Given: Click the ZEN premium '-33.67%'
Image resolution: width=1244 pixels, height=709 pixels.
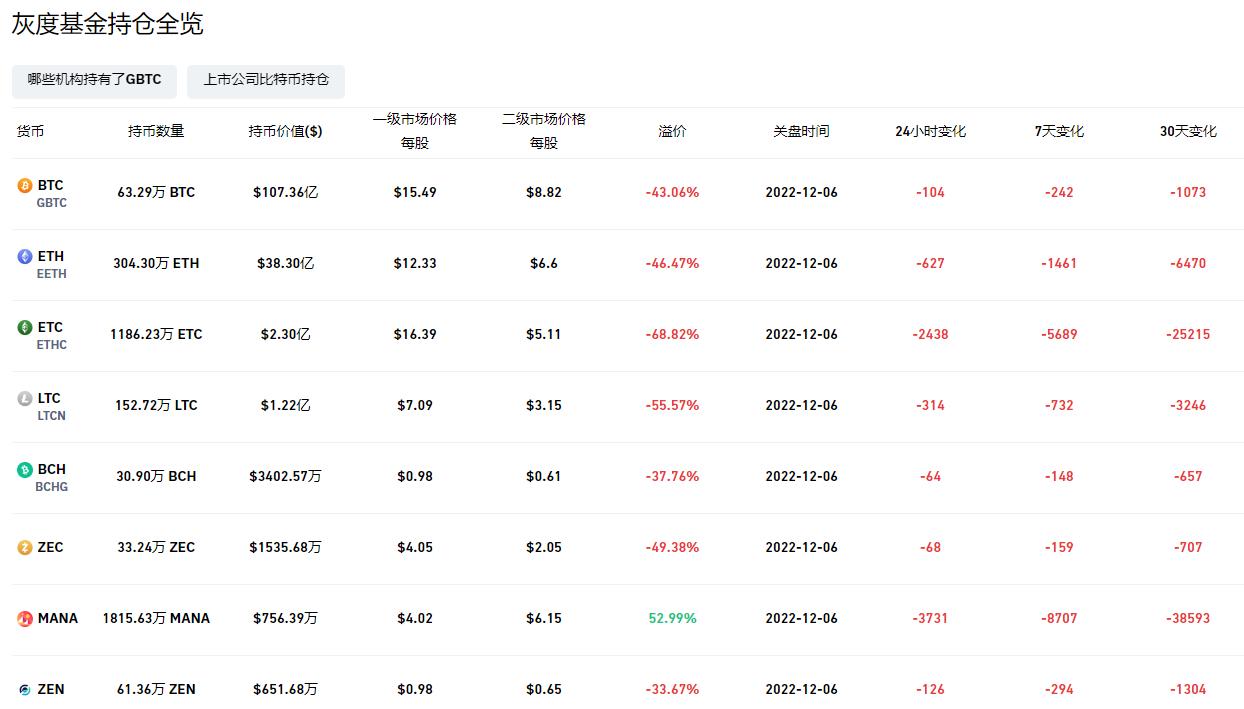Looking at the screenshot, I should 672,689.
